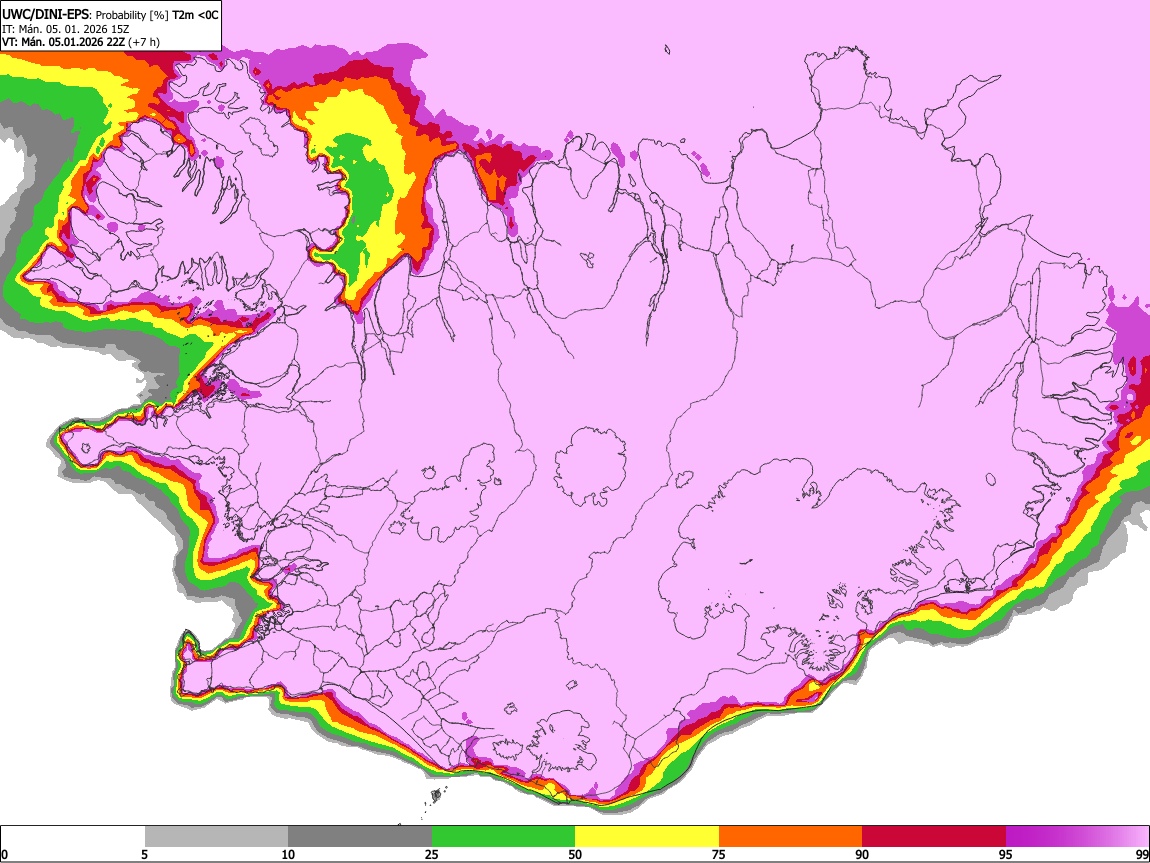Viewport: 1150px width, 863px height.
Task: Click the red 90–95% legend segment
Action: click(x=934, y=837)
